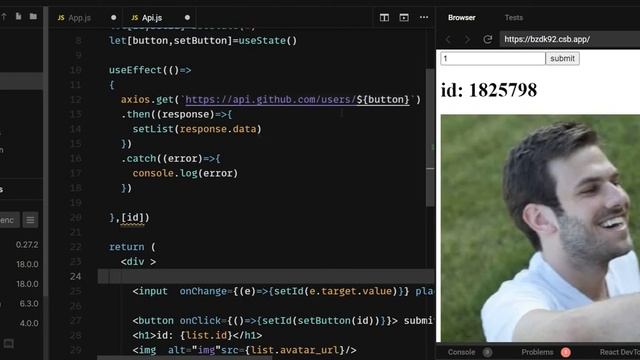Click the 'id: 1825798' heading
Image resolution: width=640 pixels, height=360 pixels.
[489, 90]
